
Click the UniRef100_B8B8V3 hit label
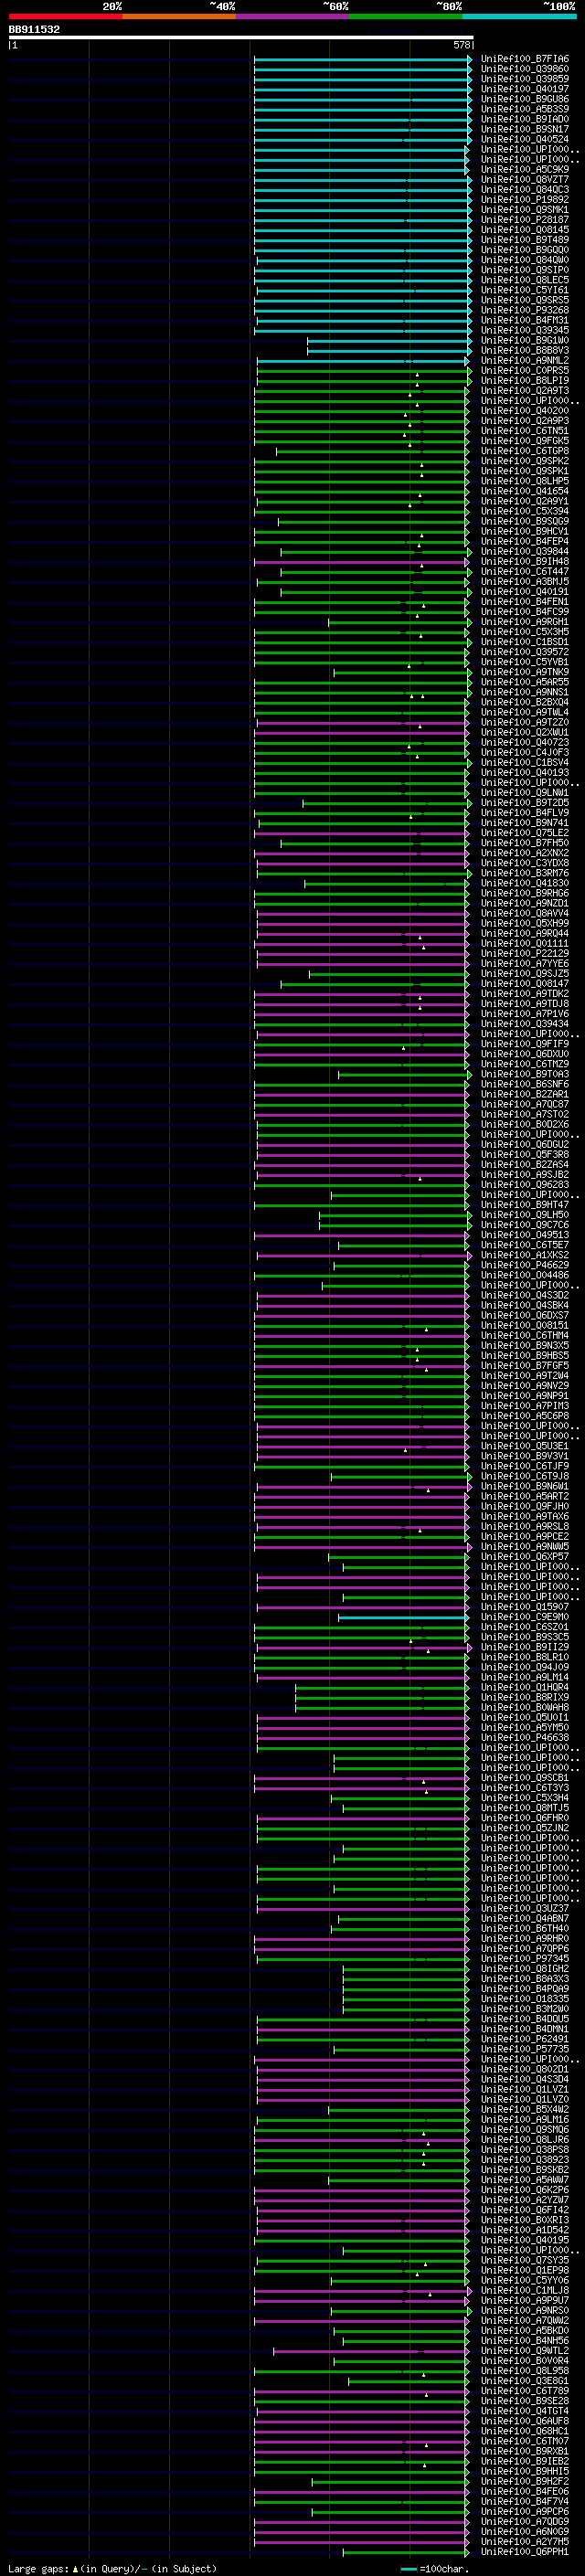click(525, 351)
